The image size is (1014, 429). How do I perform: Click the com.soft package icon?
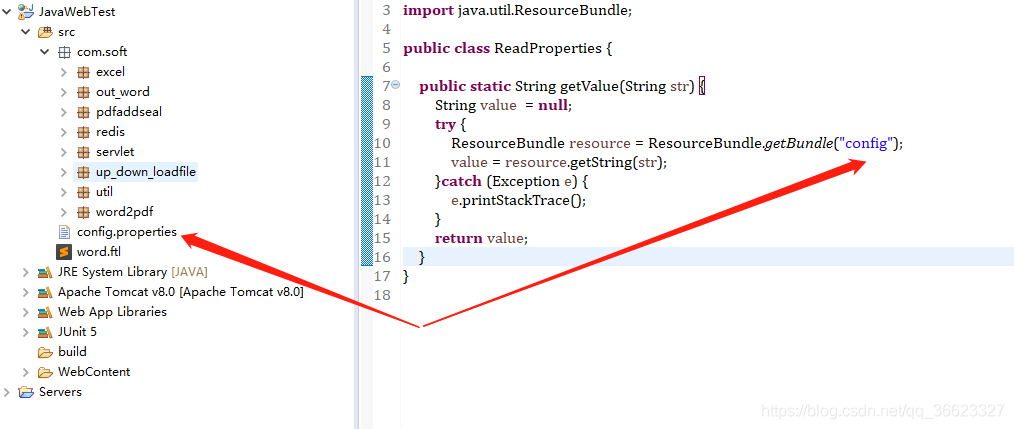click(64, 52)
